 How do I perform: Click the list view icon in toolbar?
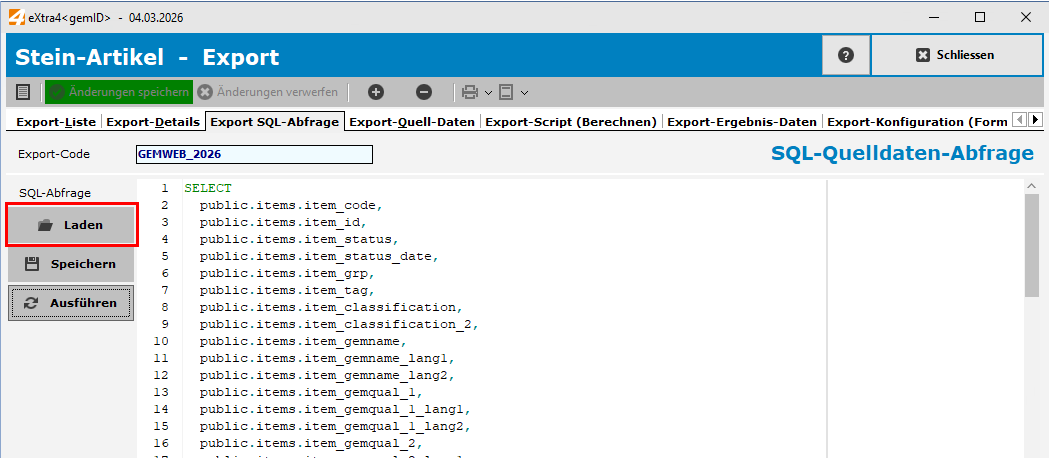click(x=23, y=92)
